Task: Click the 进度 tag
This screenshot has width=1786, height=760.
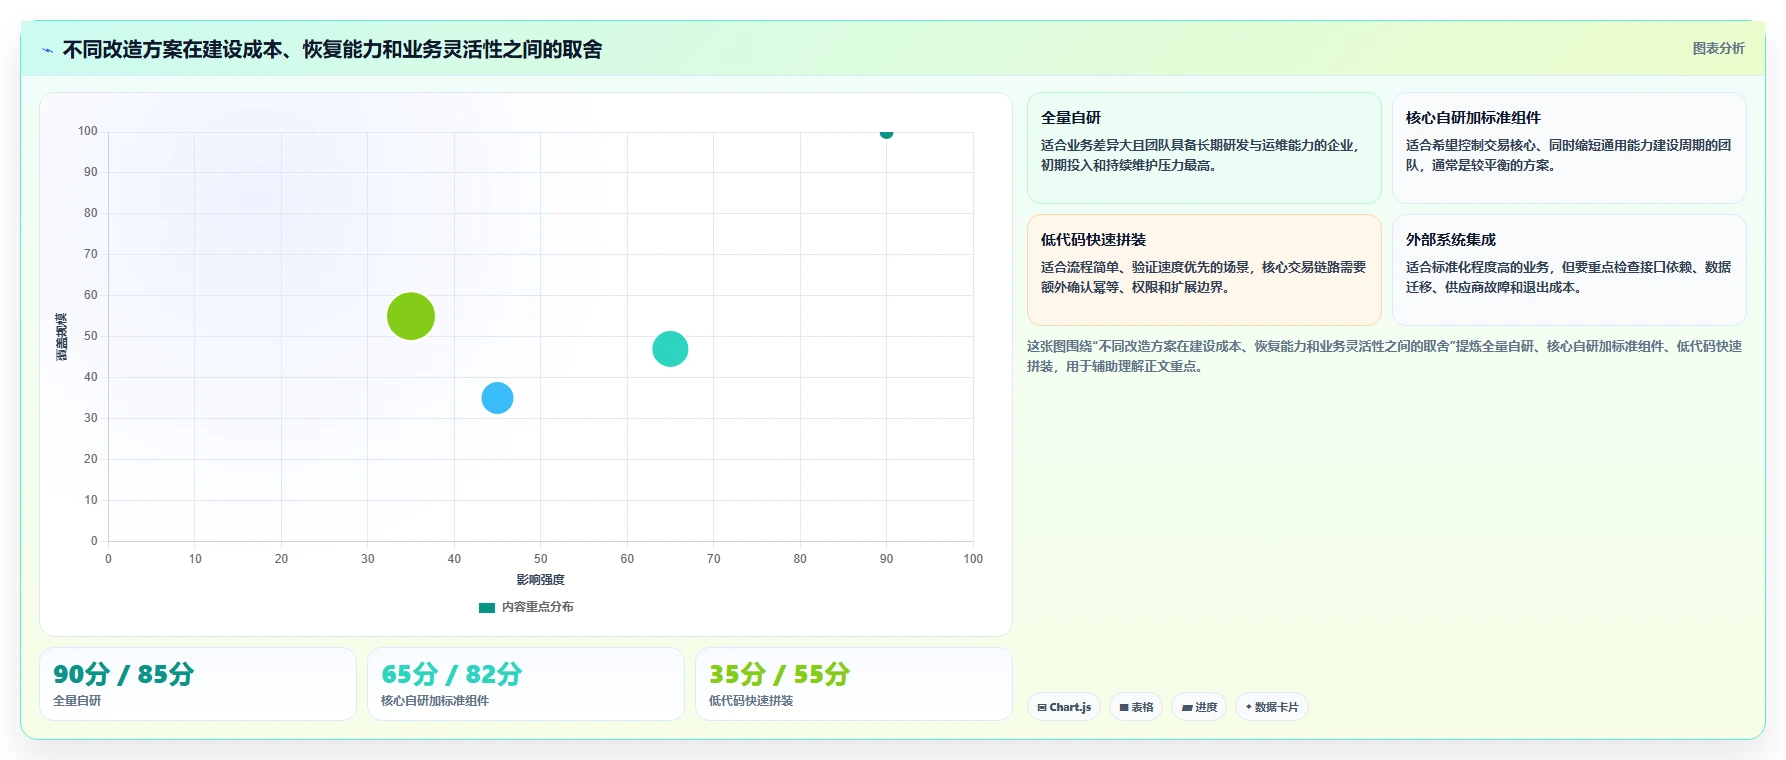Action: point(1199,707)
